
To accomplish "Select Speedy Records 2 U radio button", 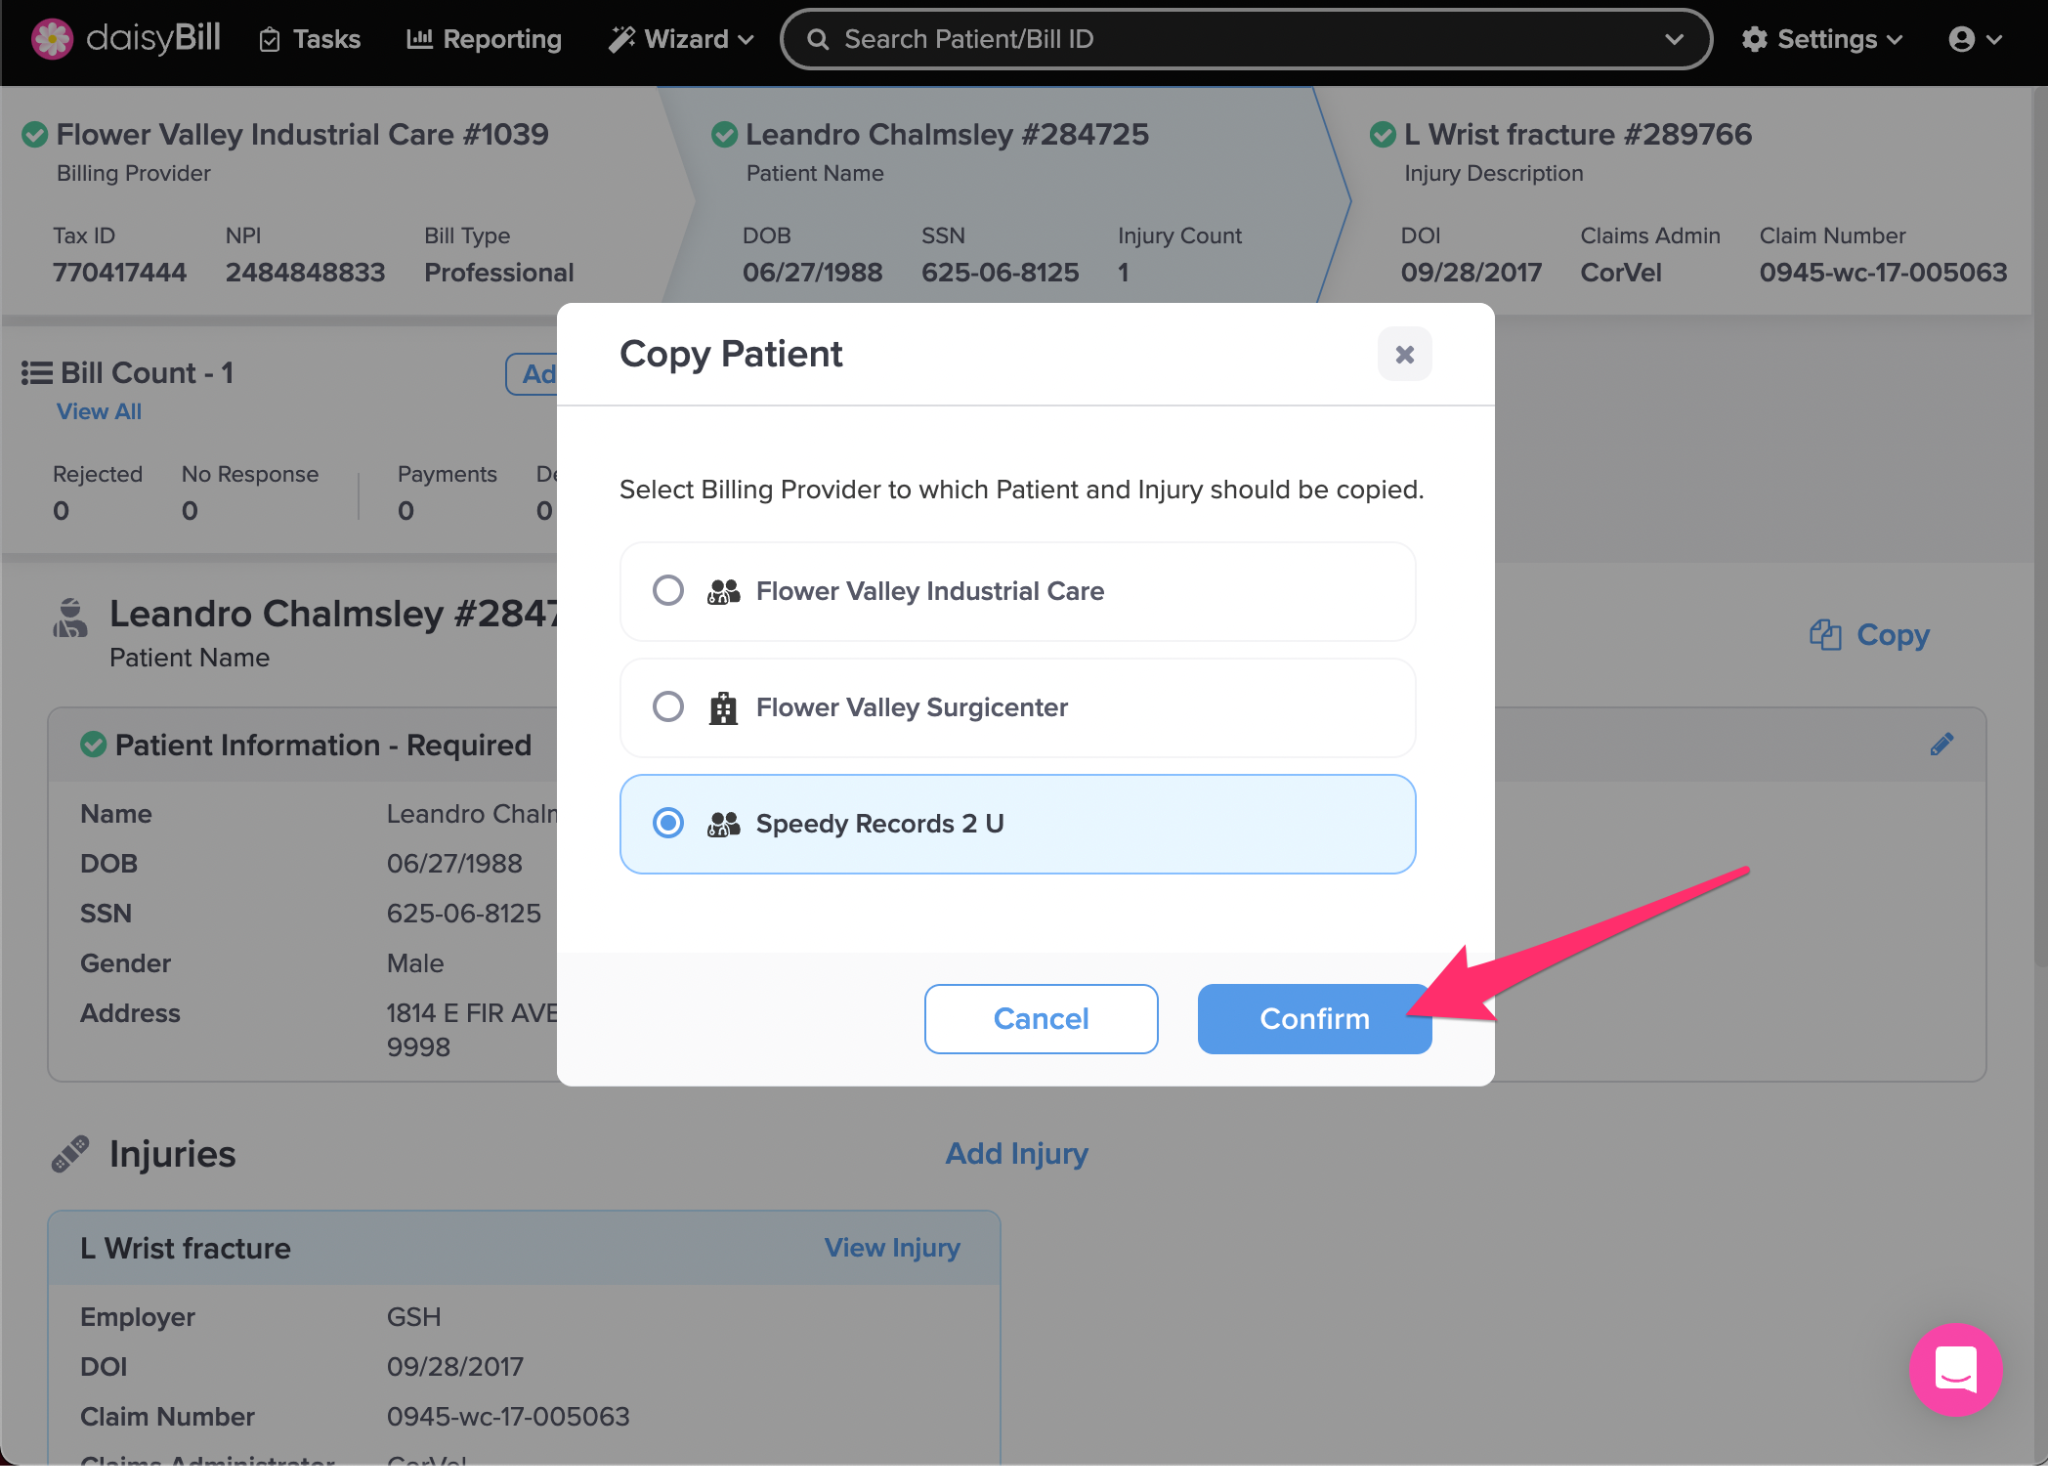I will click(x=668, y=824).
